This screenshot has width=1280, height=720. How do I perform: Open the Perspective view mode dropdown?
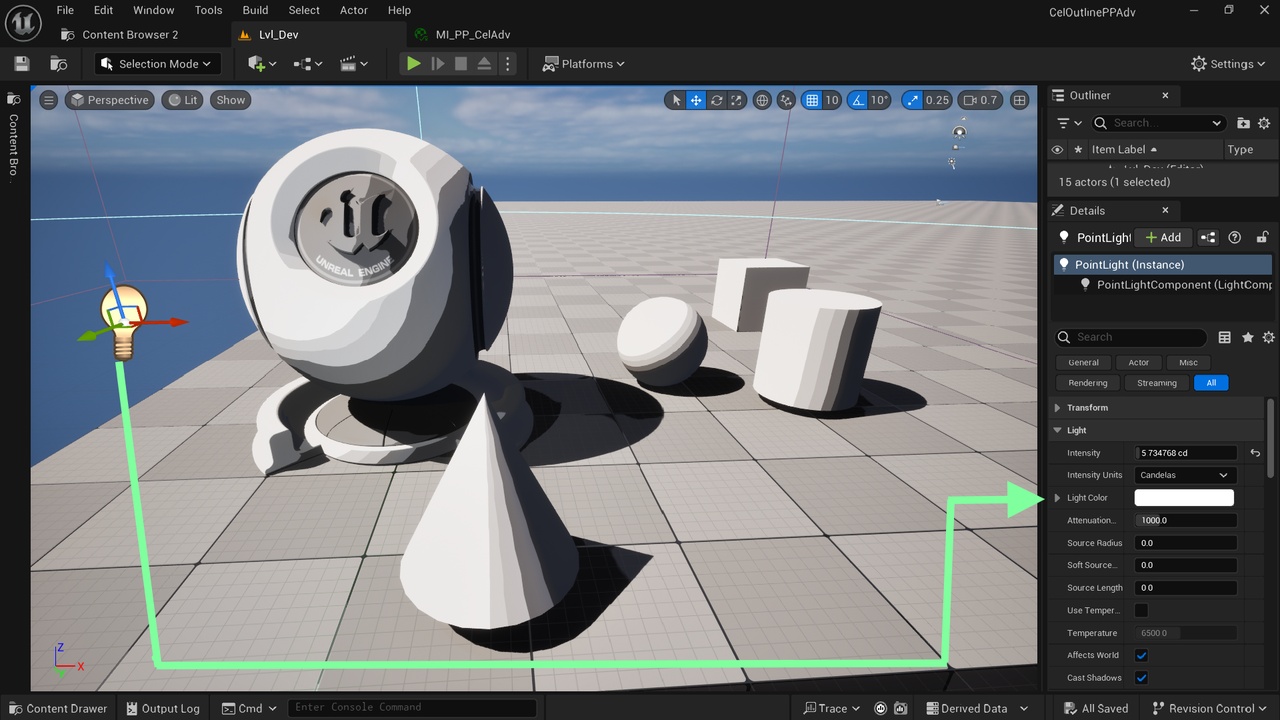click(x=108, y=100)
